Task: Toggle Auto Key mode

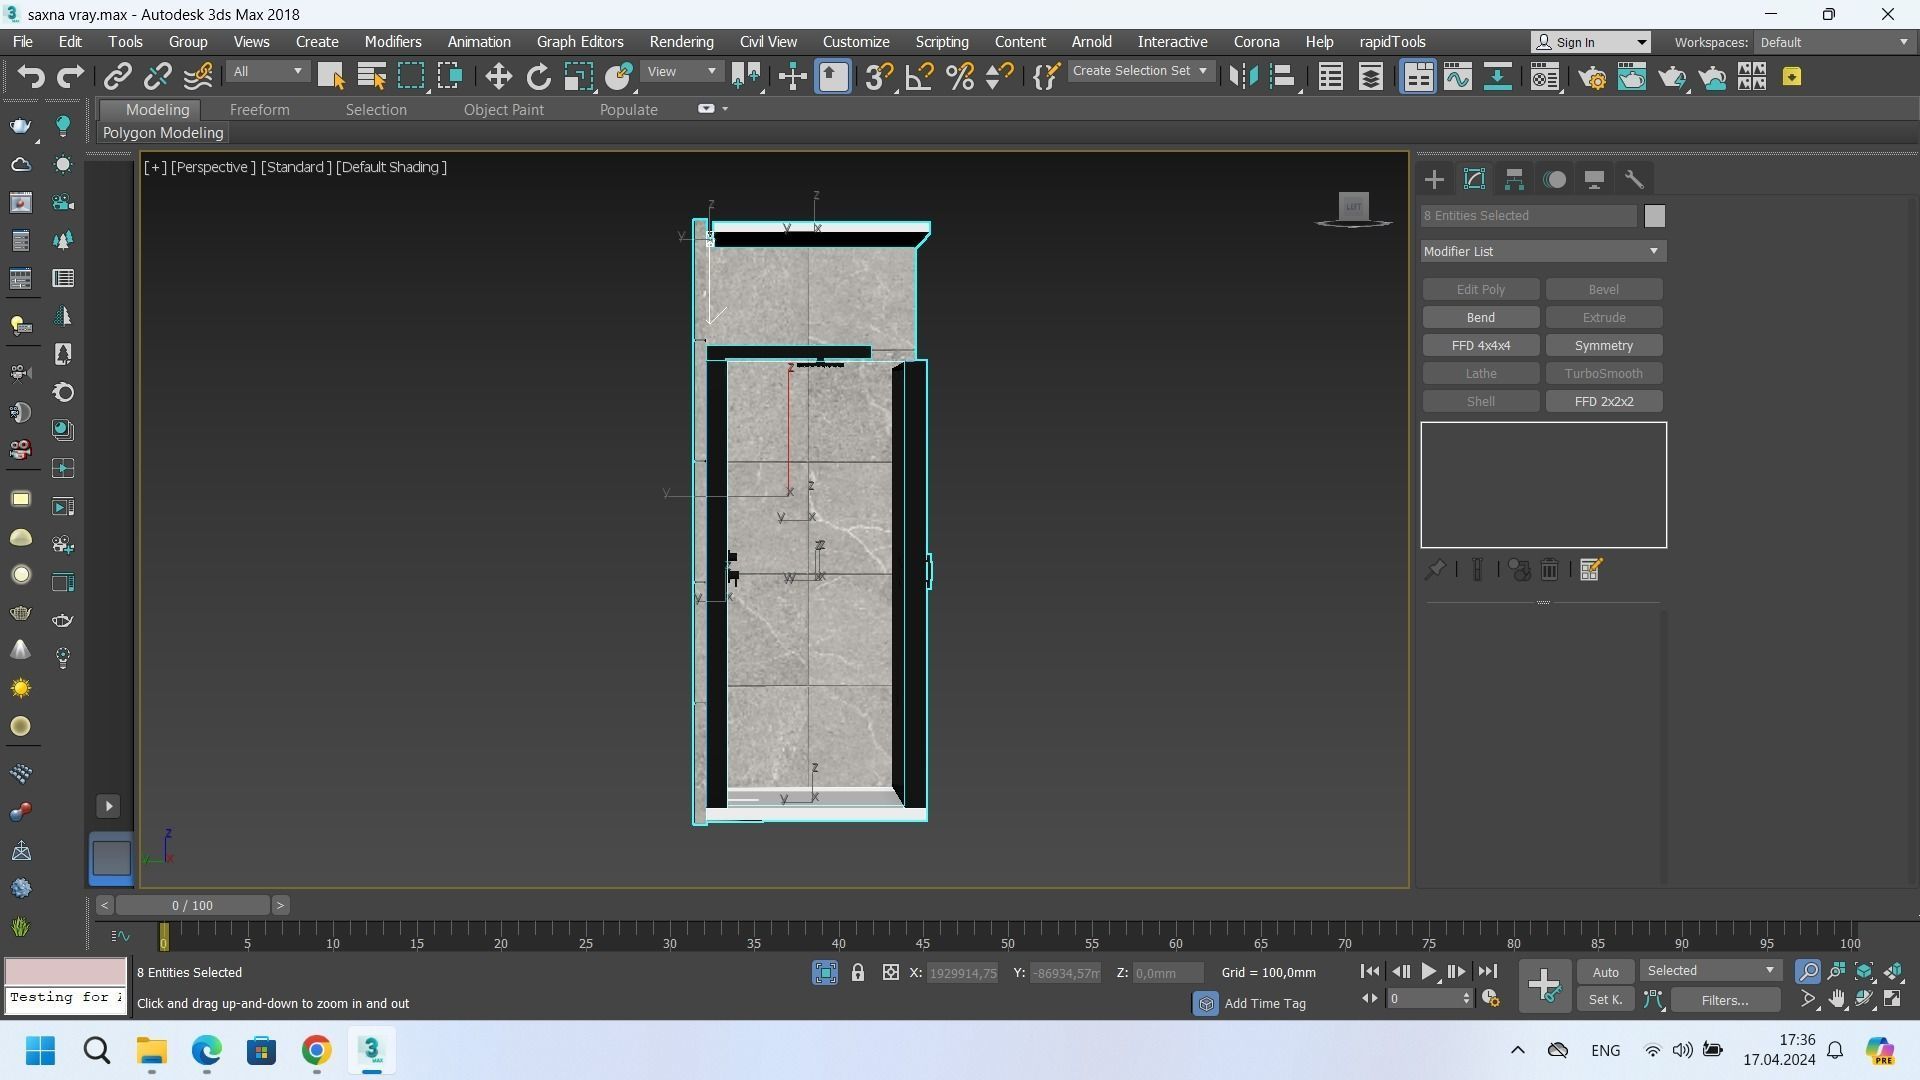Action: point(1605,972)
